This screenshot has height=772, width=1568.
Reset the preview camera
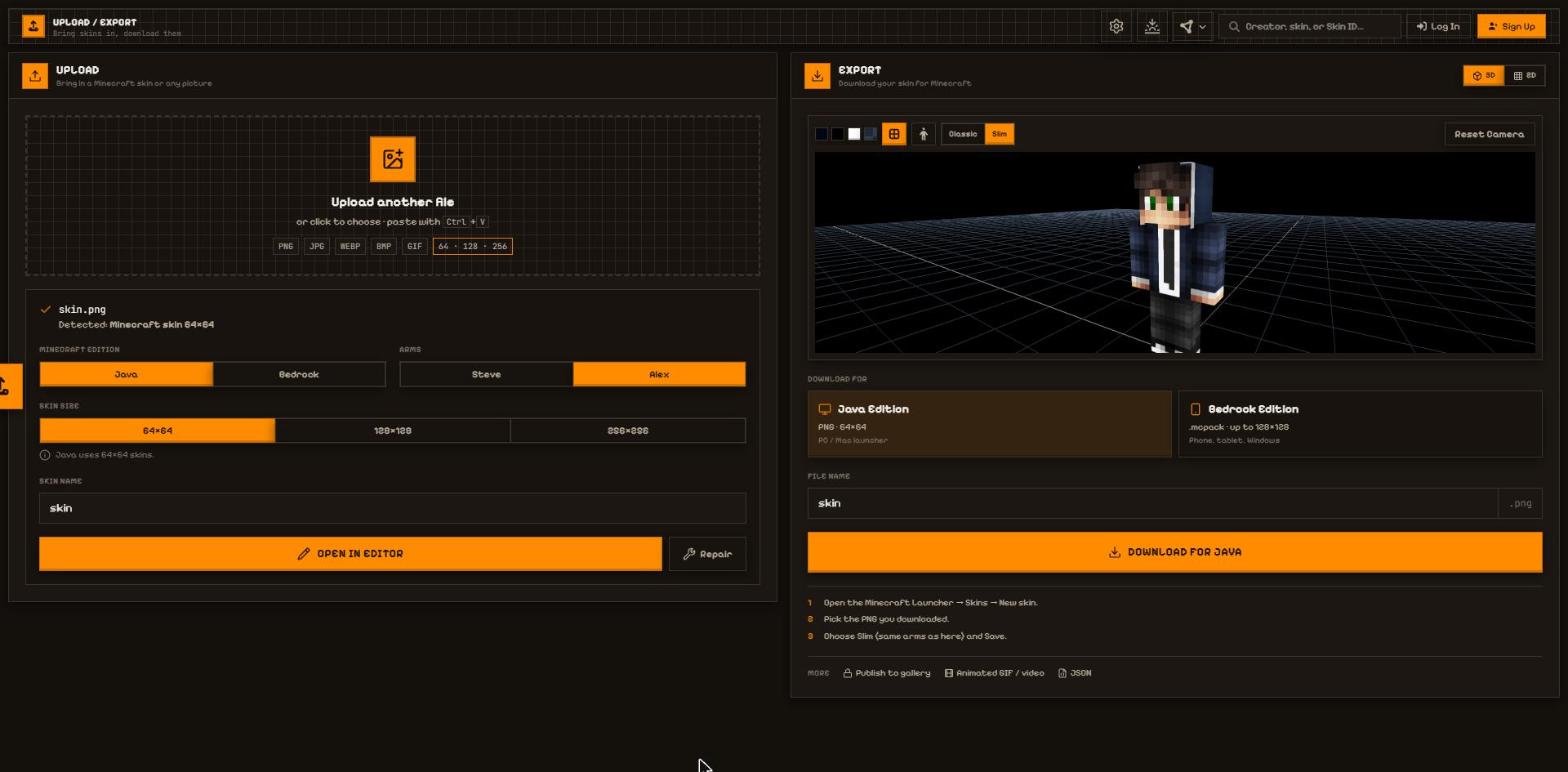tap(1489, 134)
